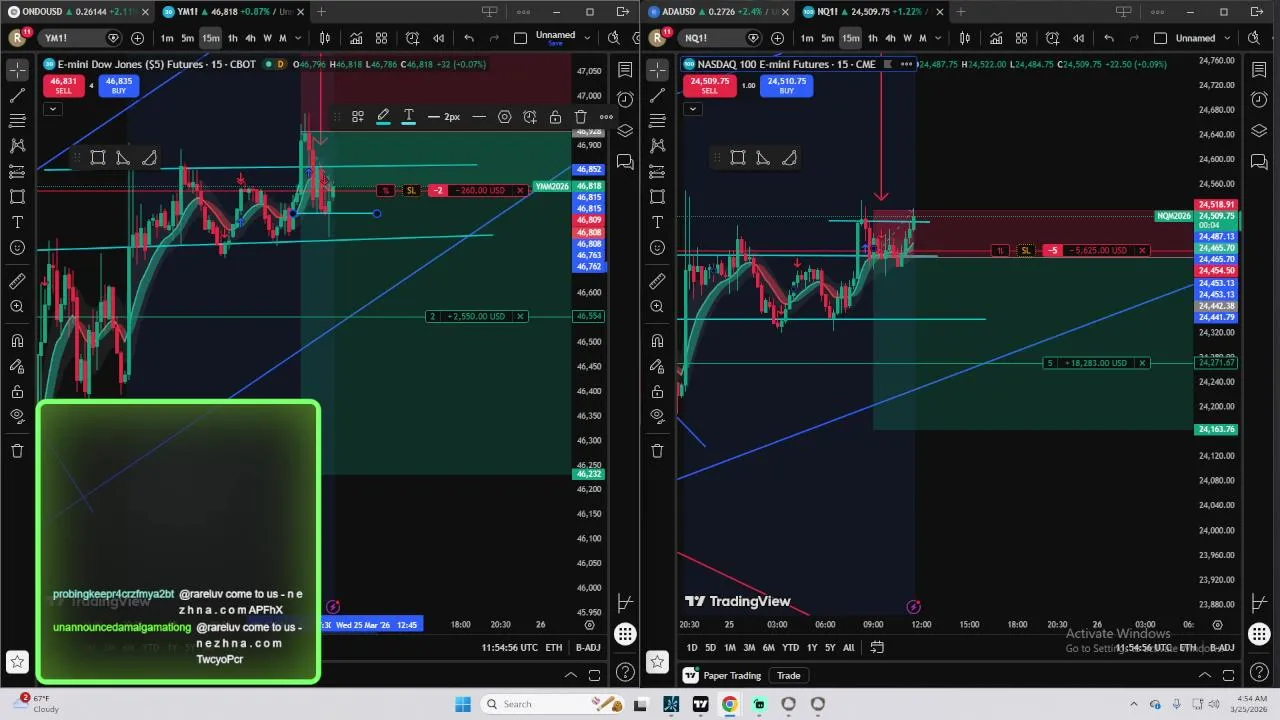Screen dimensions: 1280x720
Task: Close the +2,550.00 USD take-profit order
Action: click(520, 316)
